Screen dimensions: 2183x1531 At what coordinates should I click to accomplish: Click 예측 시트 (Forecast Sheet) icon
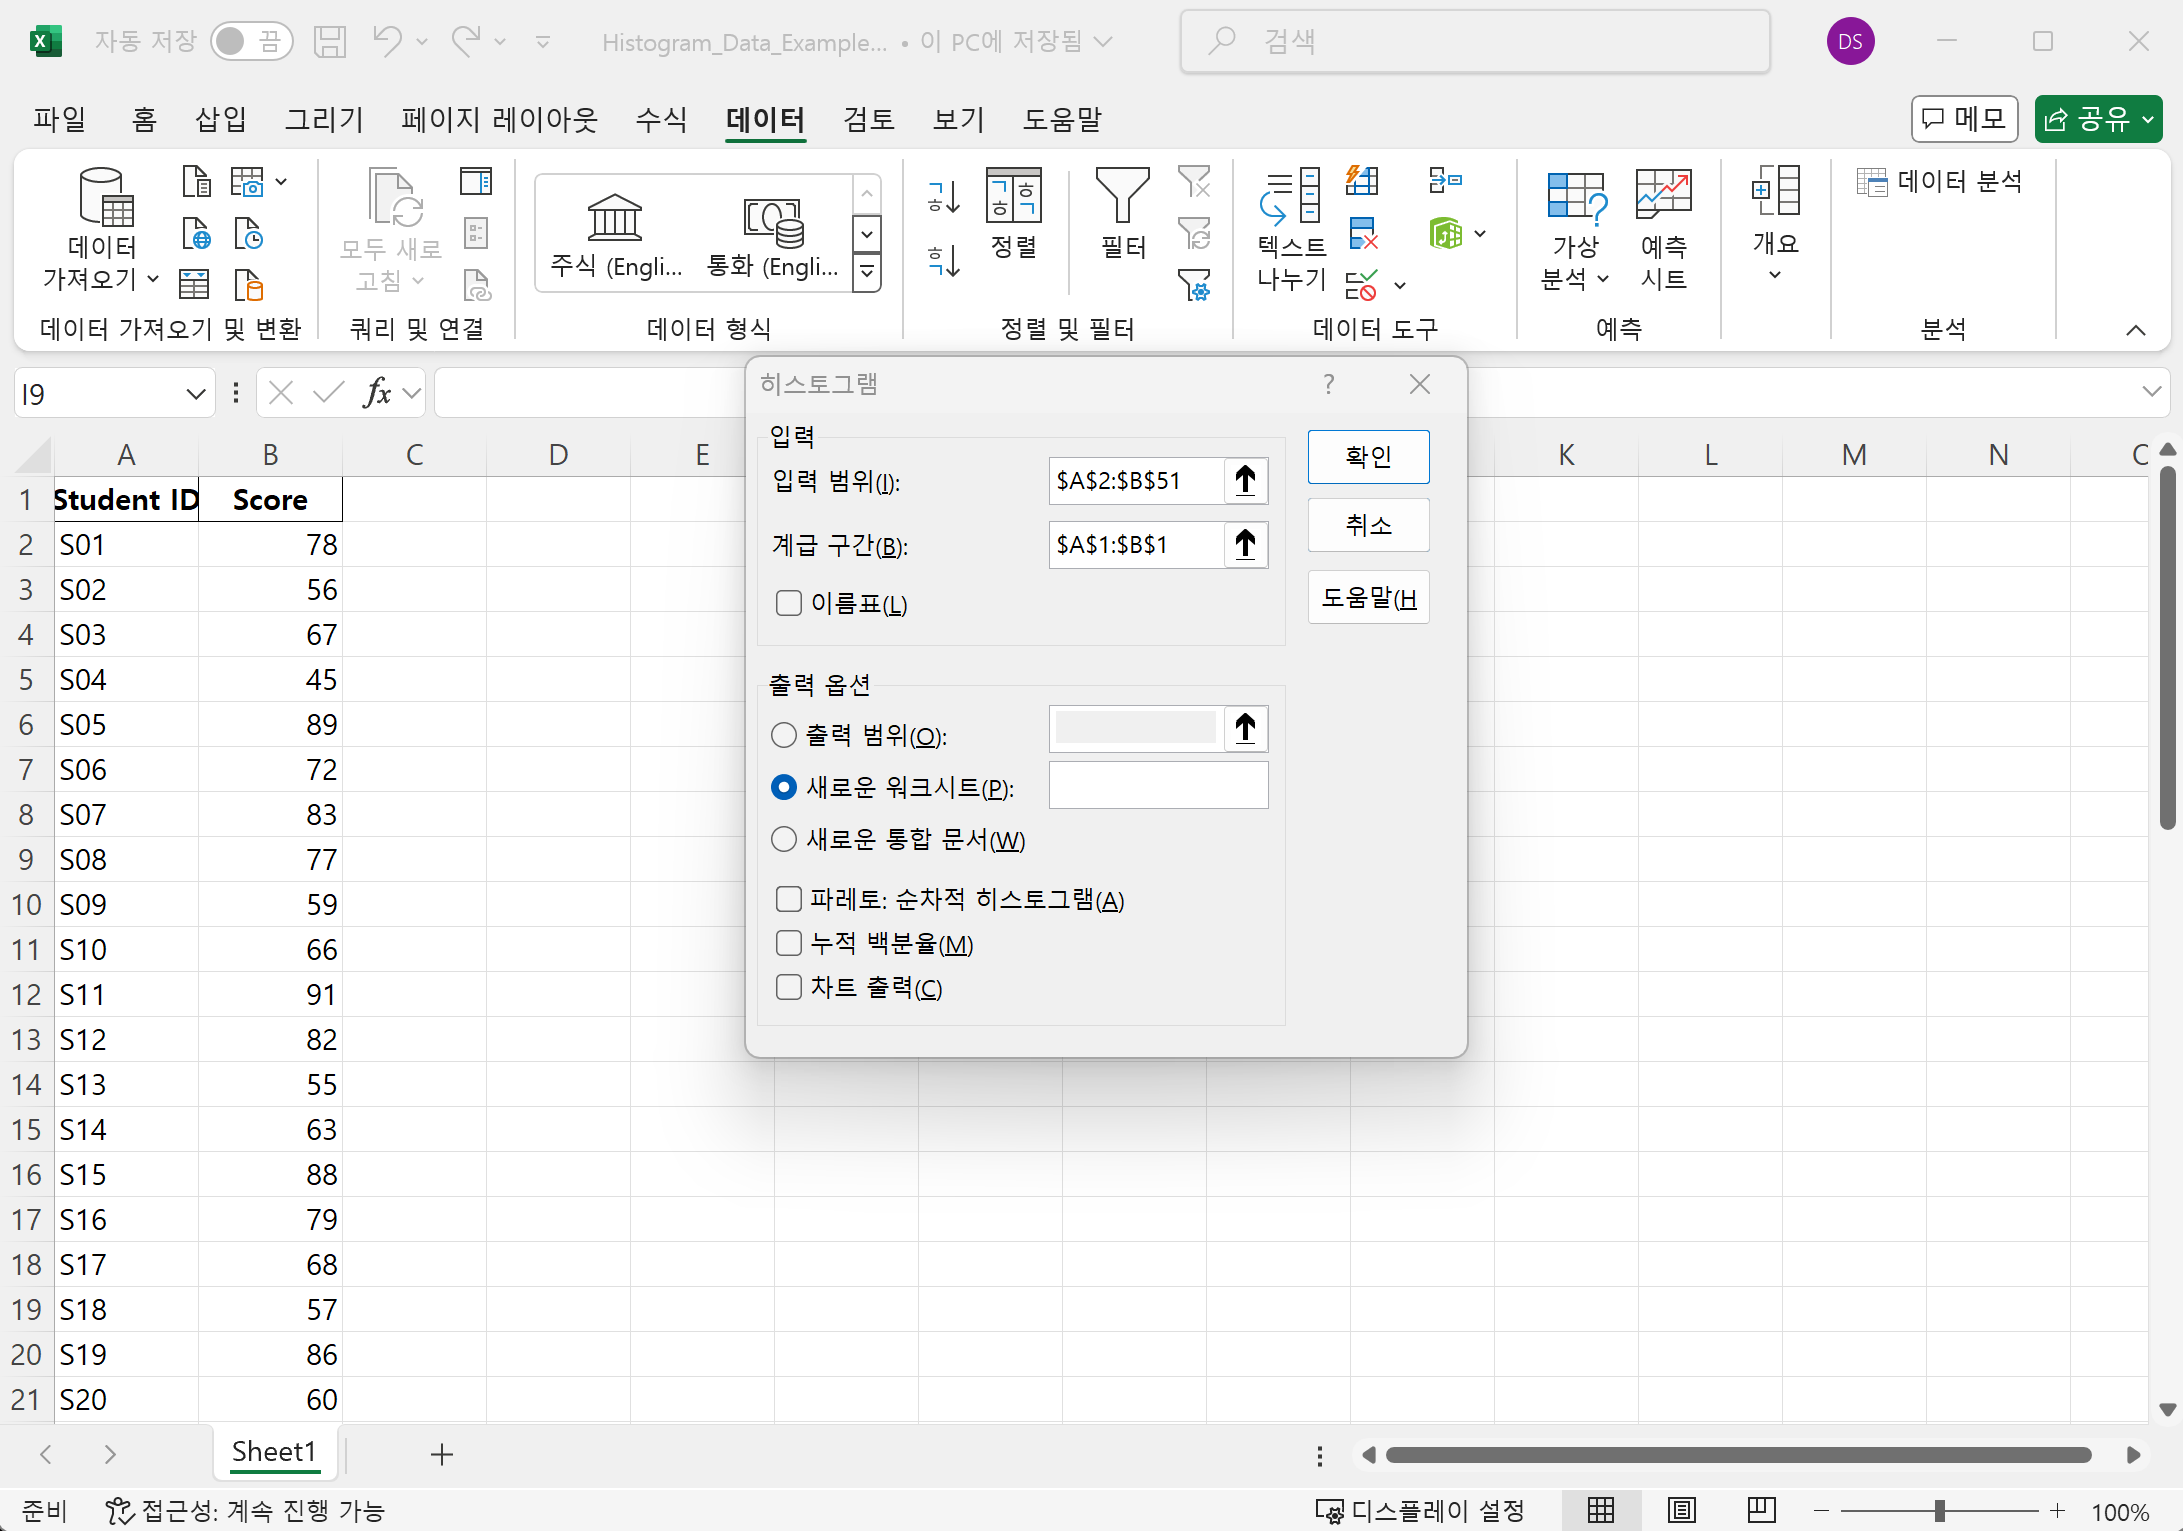tap(1664, 195)
